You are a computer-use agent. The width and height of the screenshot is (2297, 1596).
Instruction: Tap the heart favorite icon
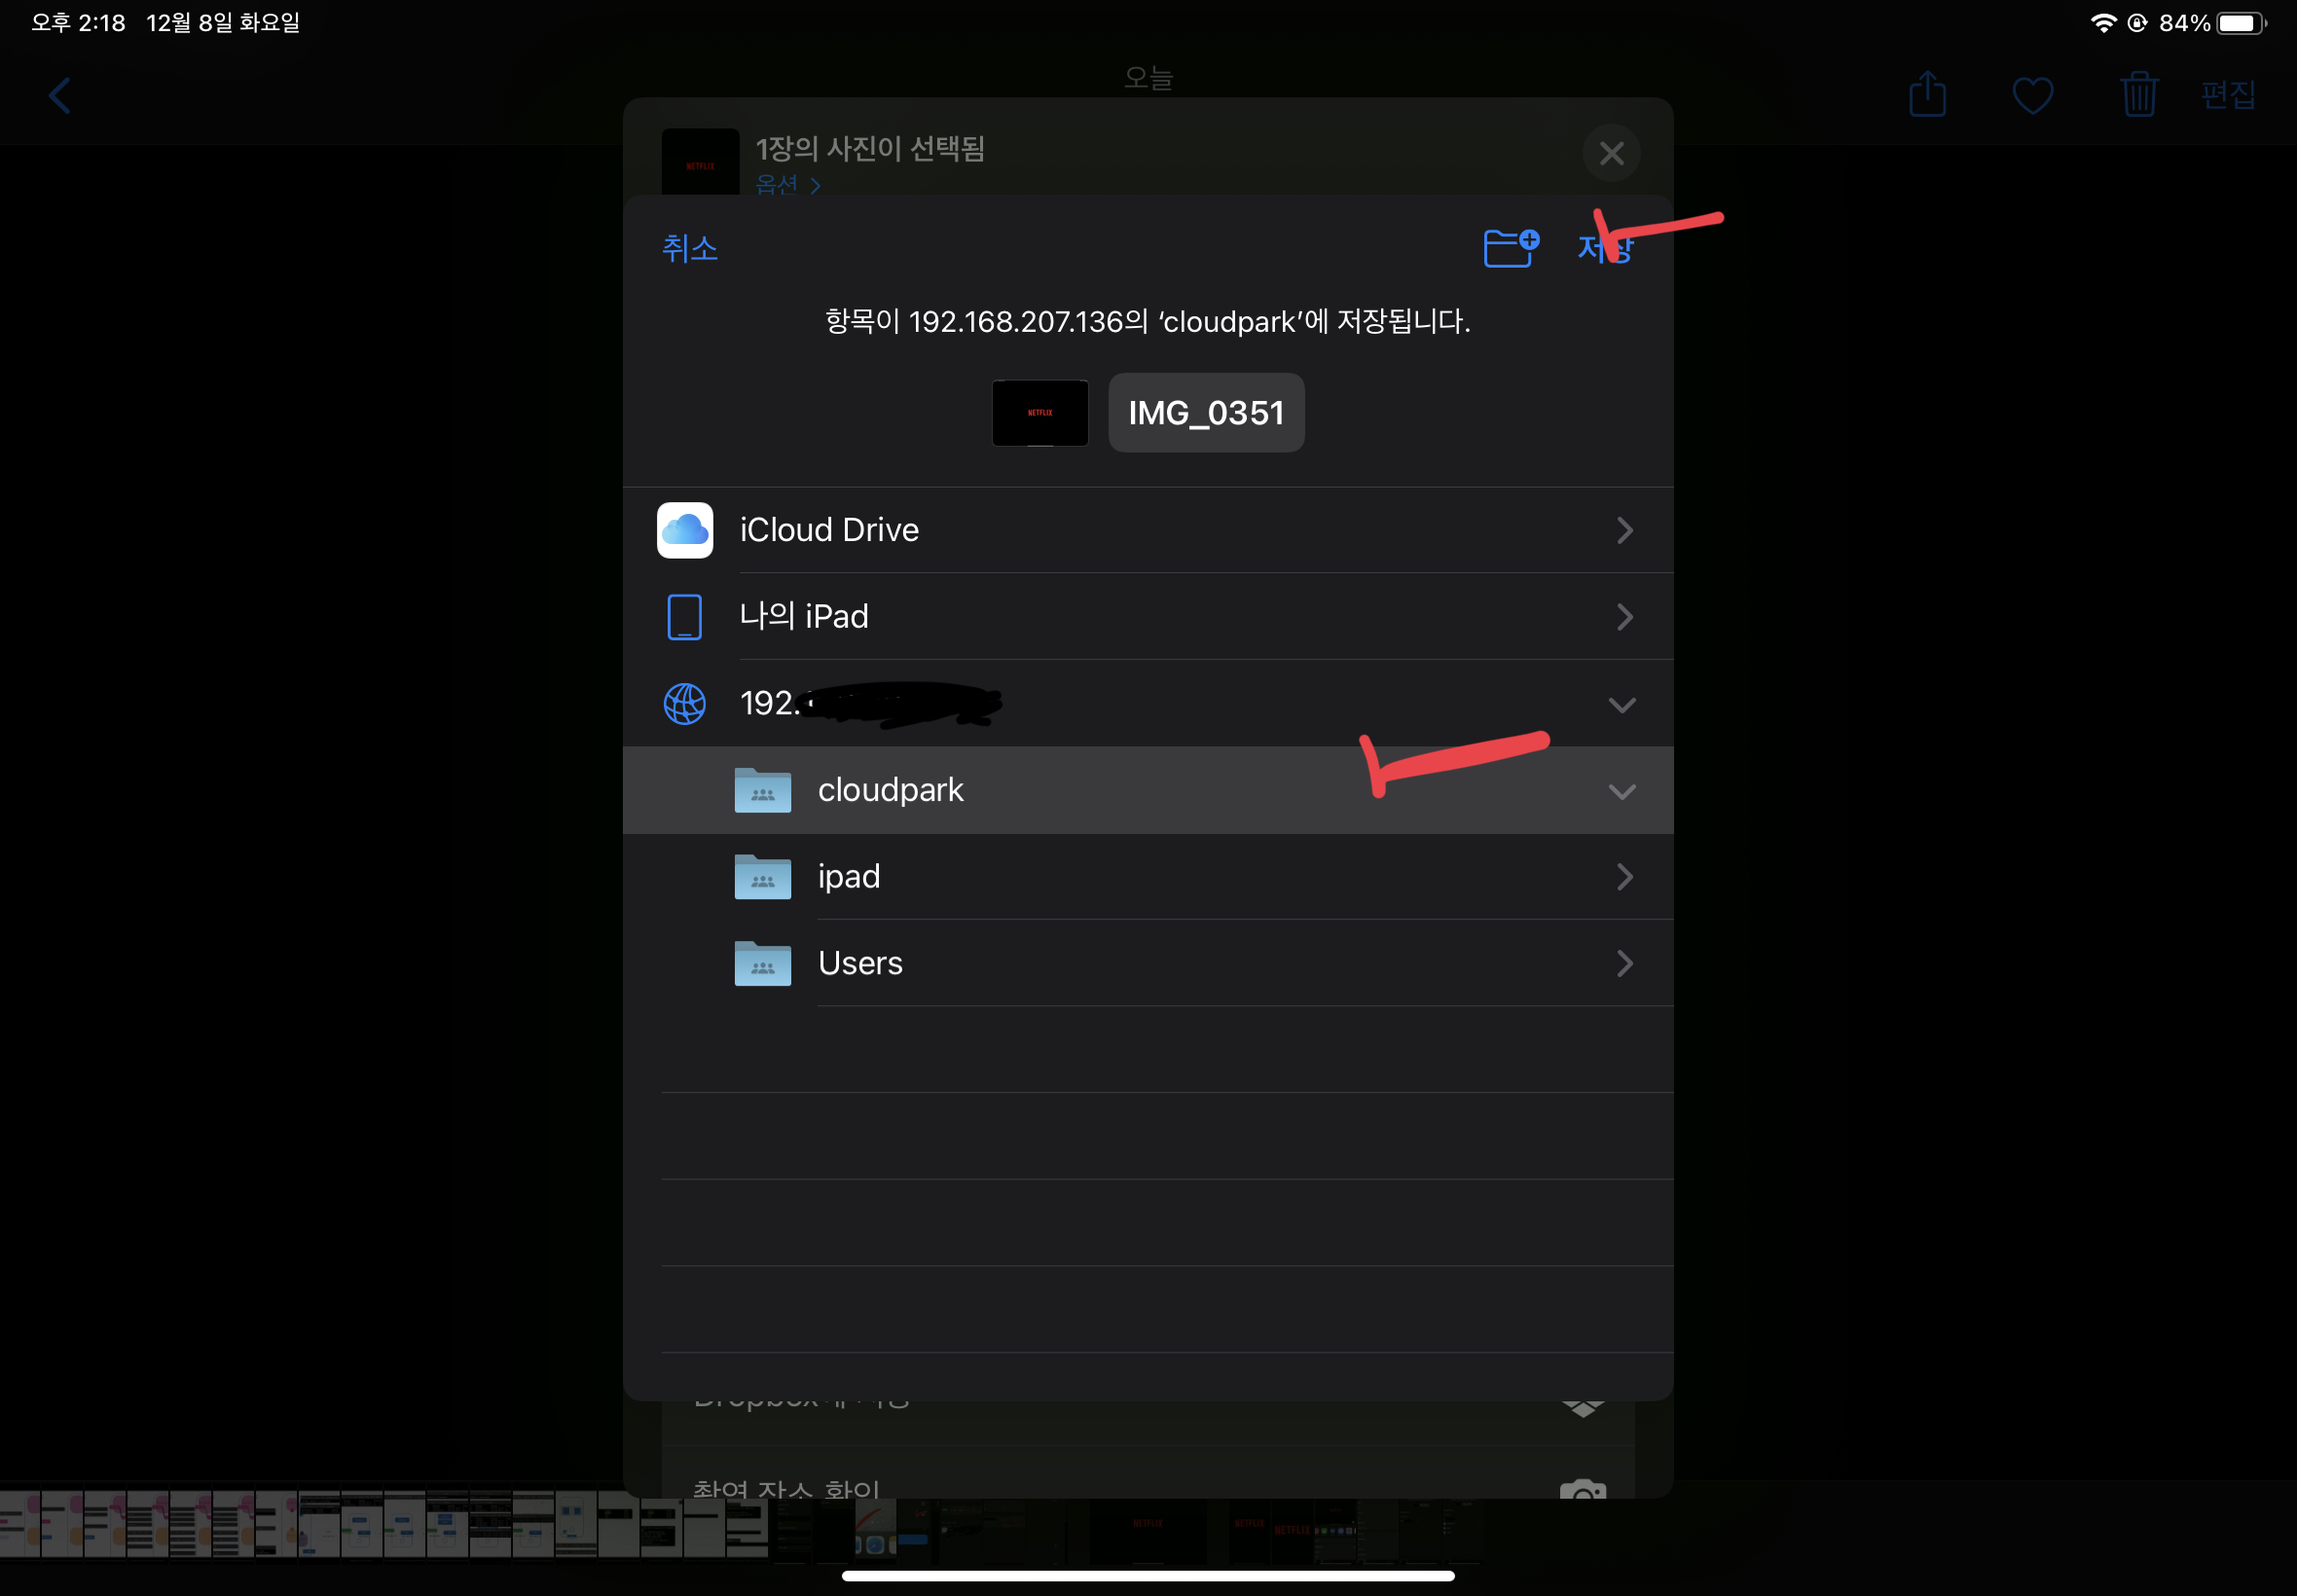click(x=2031, y=96)
